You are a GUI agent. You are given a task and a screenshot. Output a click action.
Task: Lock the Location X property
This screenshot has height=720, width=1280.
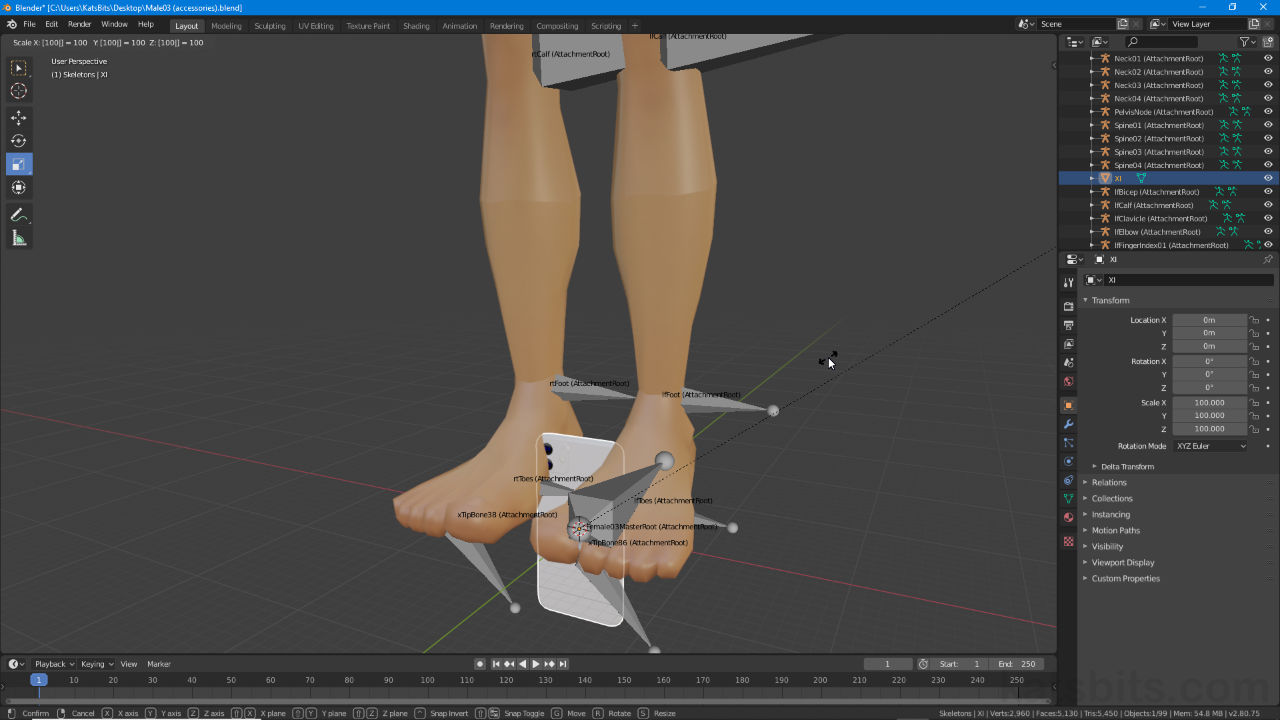click(1254, 320)
